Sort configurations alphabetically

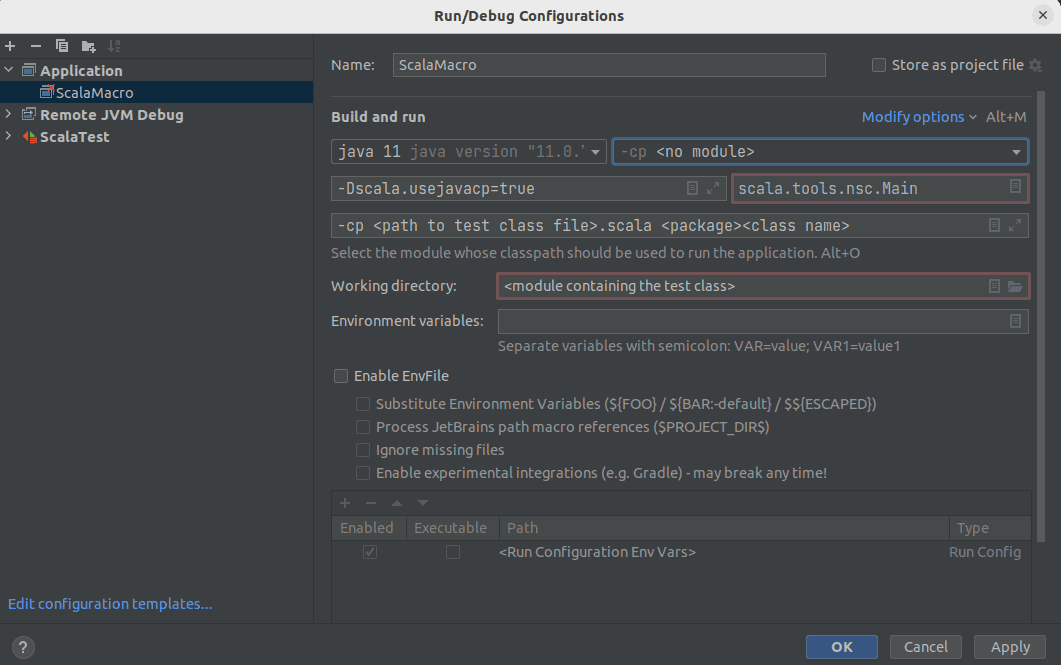[x=114, y=46]
